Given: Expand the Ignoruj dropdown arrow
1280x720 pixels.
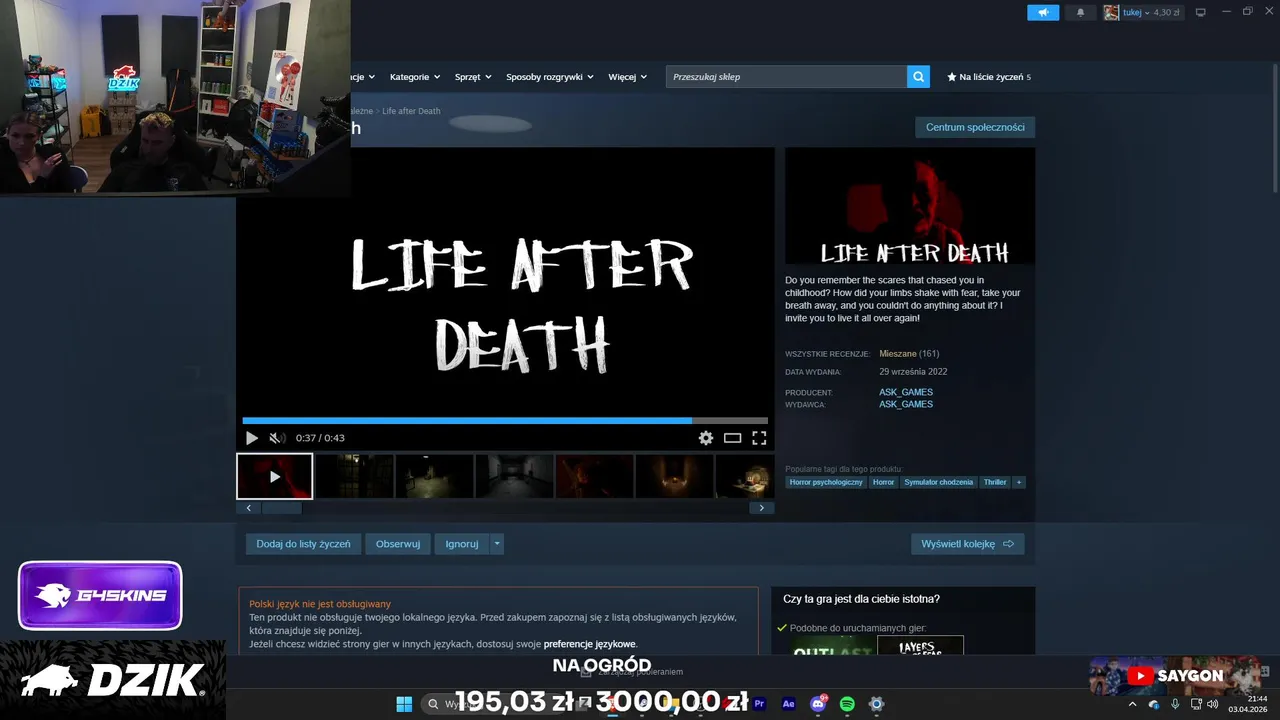Looking at the screenshot, I should (497, 544).
